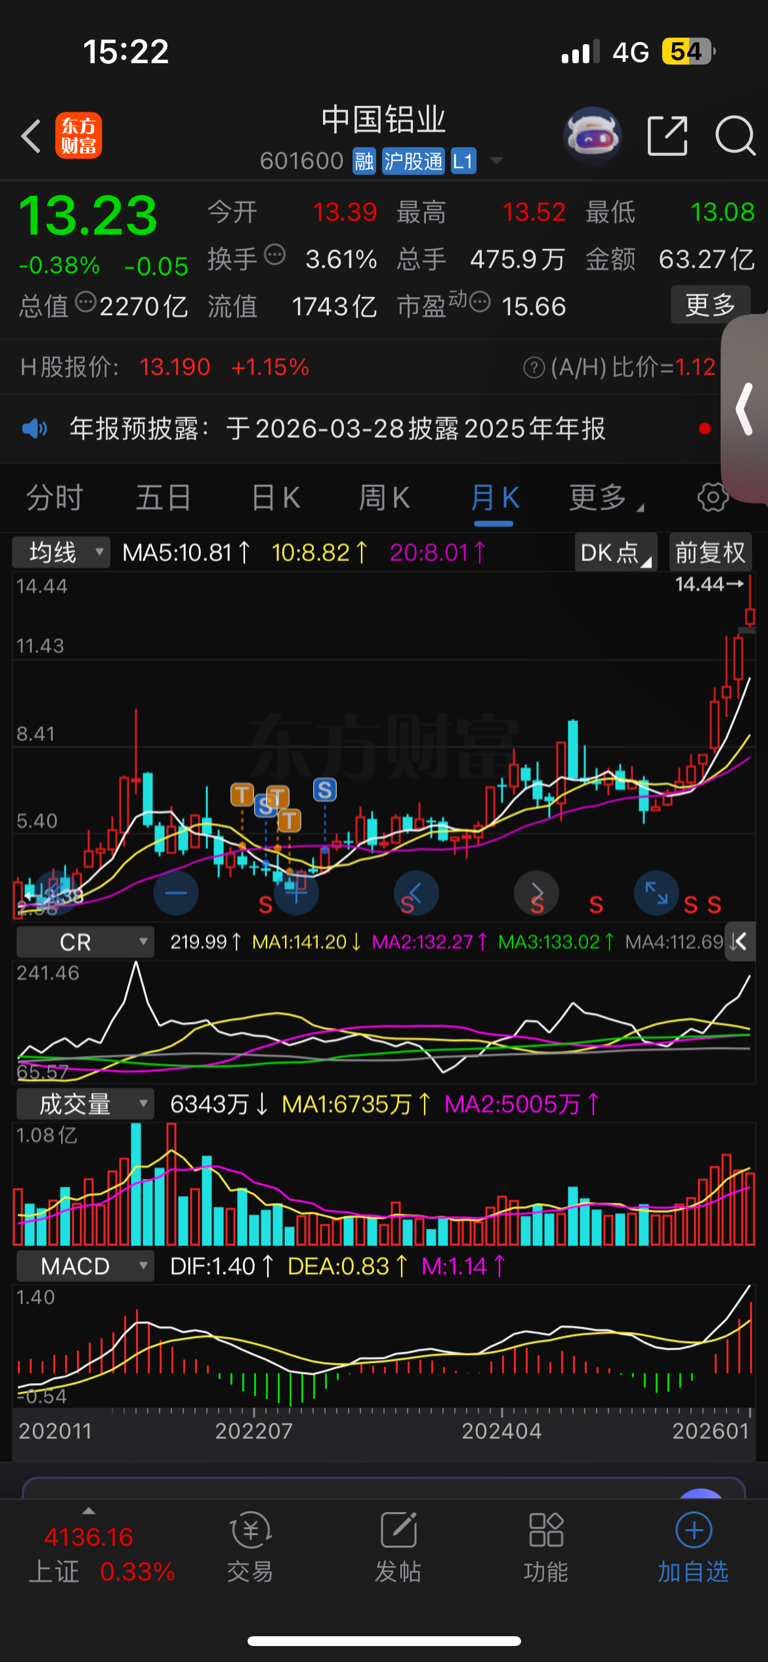
Task: Tap MA5:10.81 moving average value
Action: pos(187,552)
